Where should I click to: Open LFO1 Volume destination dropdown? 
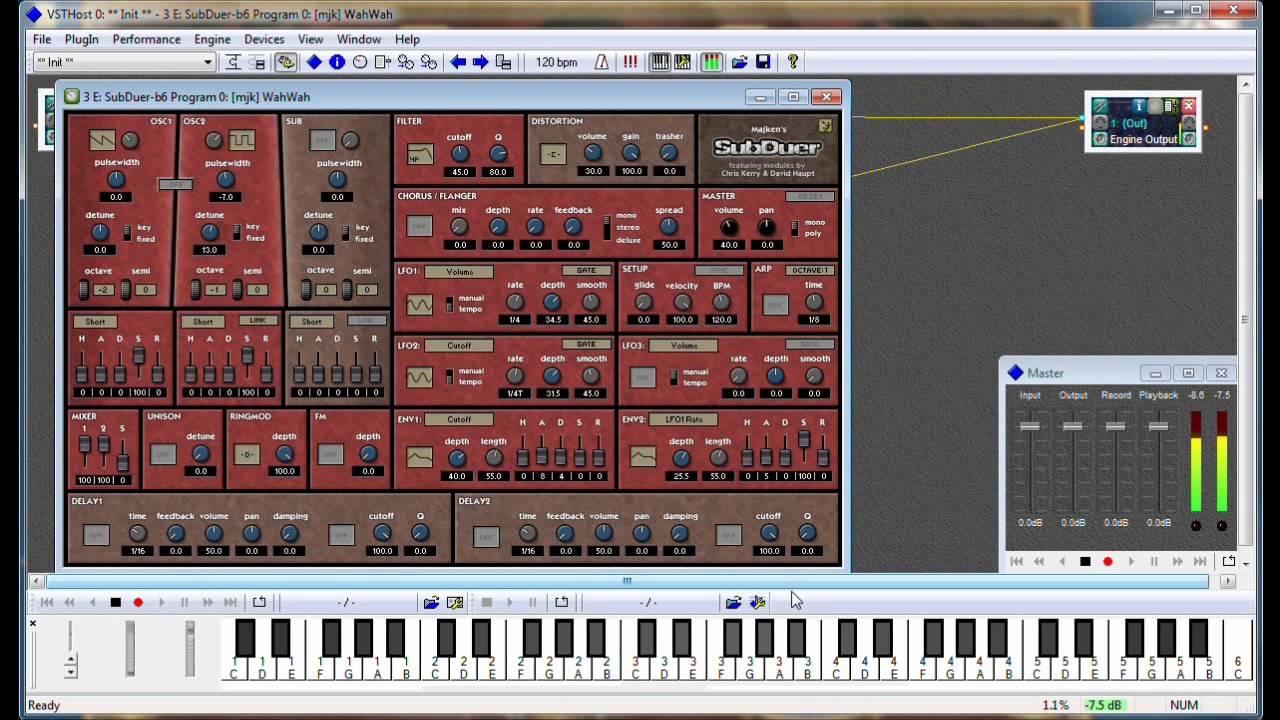coord(459,272)
